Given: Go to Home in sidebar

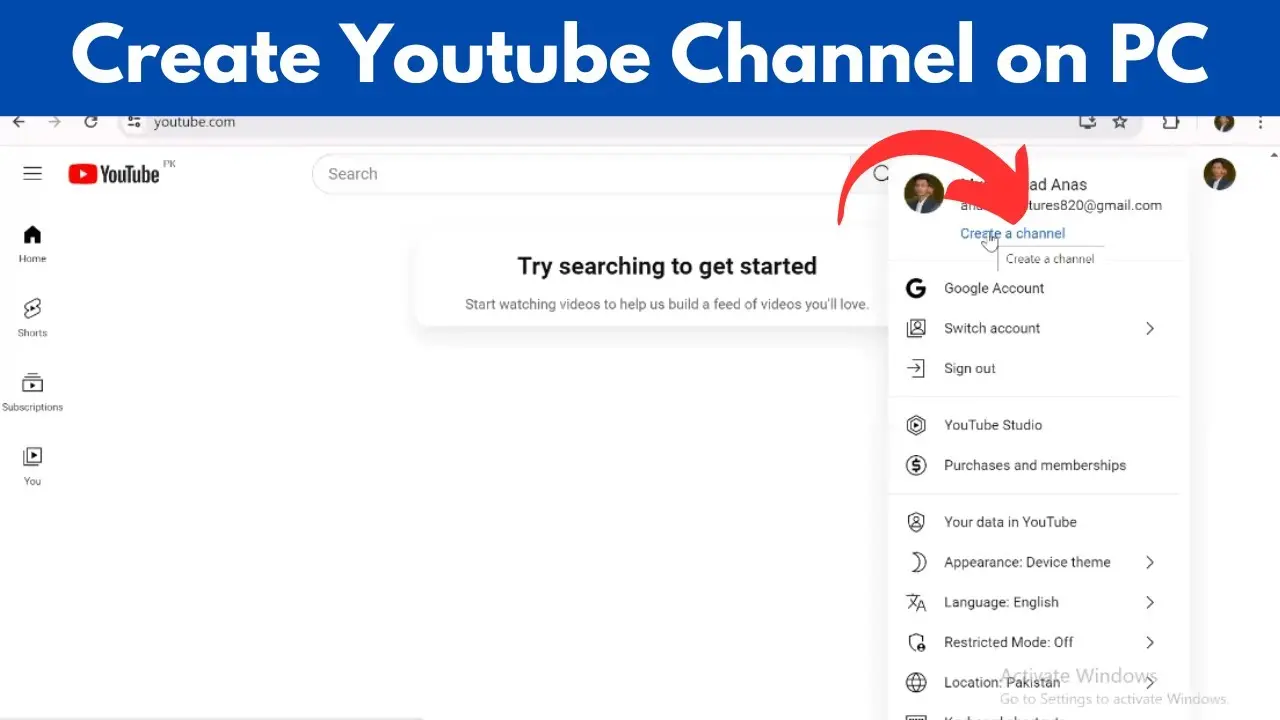Looking at the screenshot, I should [32, 244].
